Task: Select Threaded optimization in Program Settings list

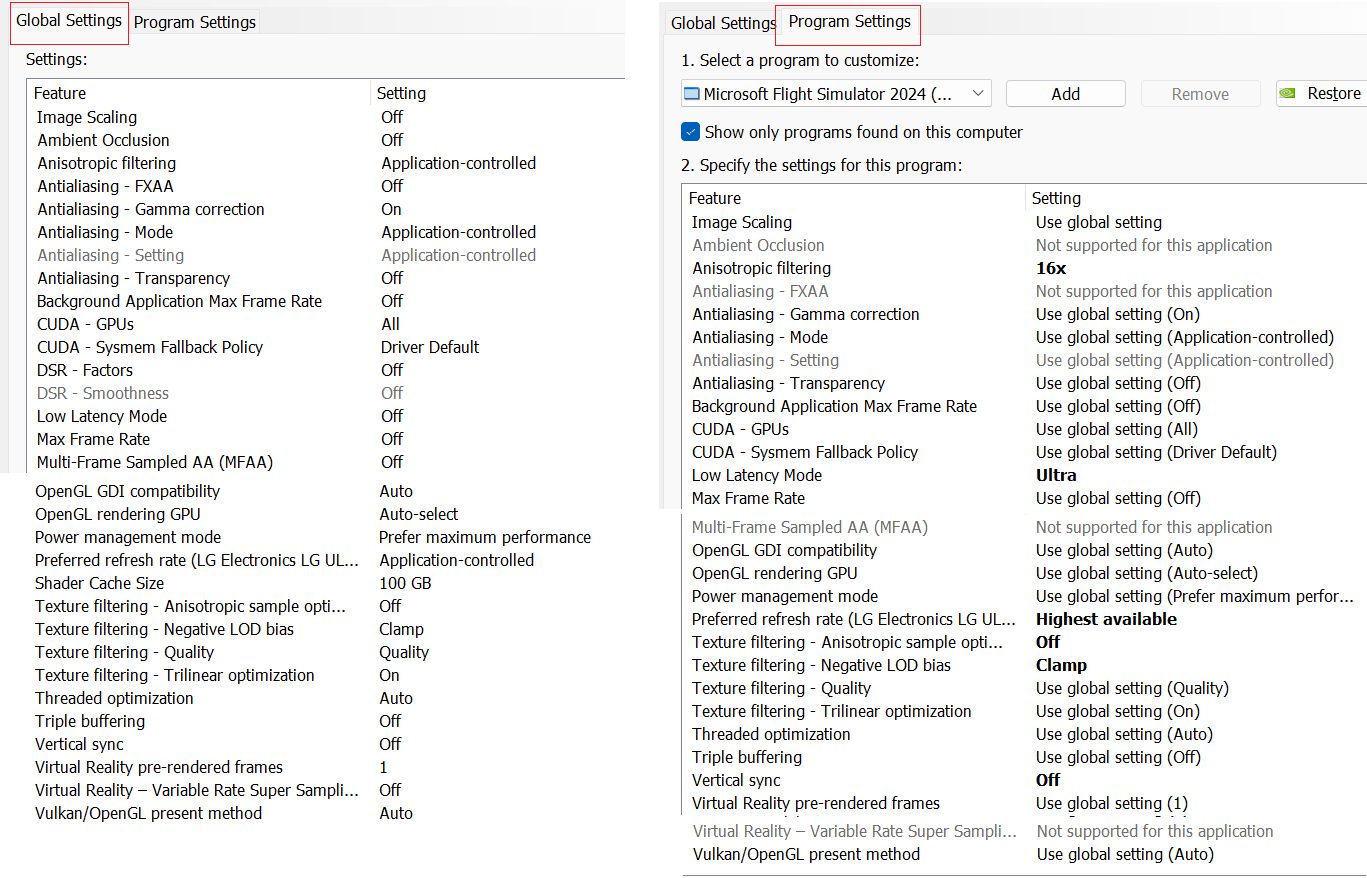Action: pos(771,734)
